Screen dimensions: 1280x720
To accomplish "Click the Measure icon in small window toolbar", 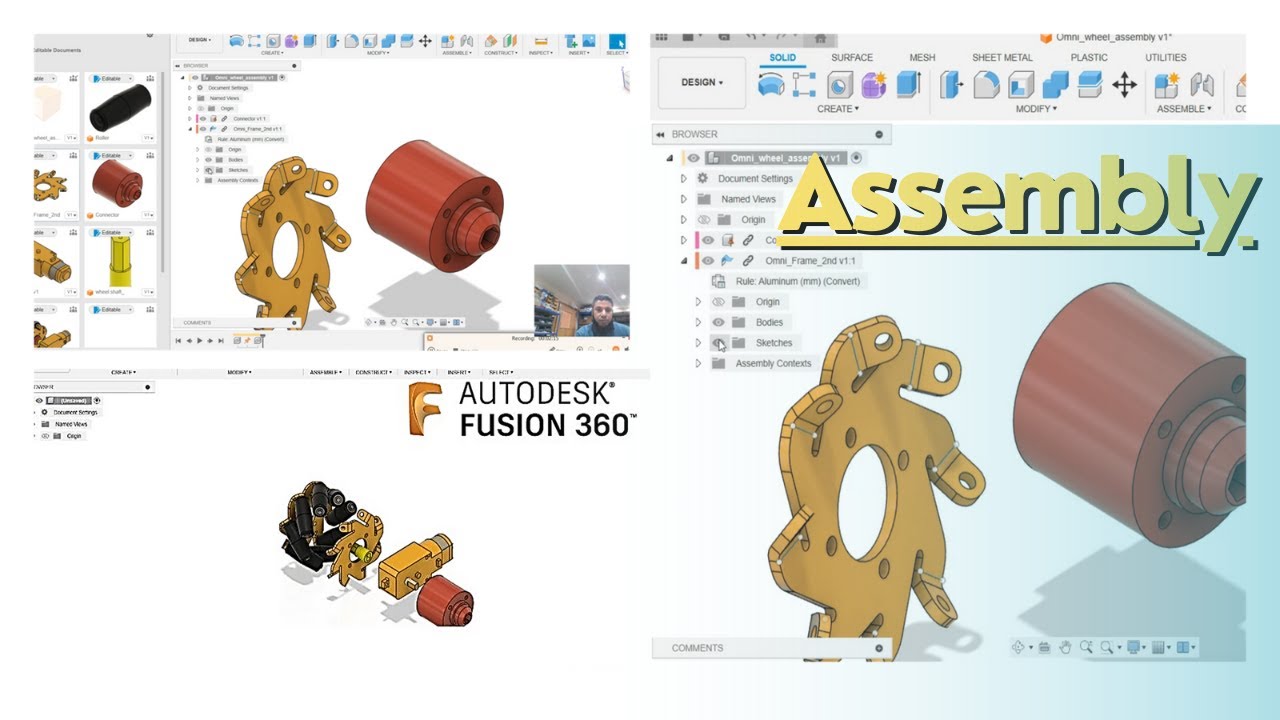I will pyautogui.click(x=540, y=41).
